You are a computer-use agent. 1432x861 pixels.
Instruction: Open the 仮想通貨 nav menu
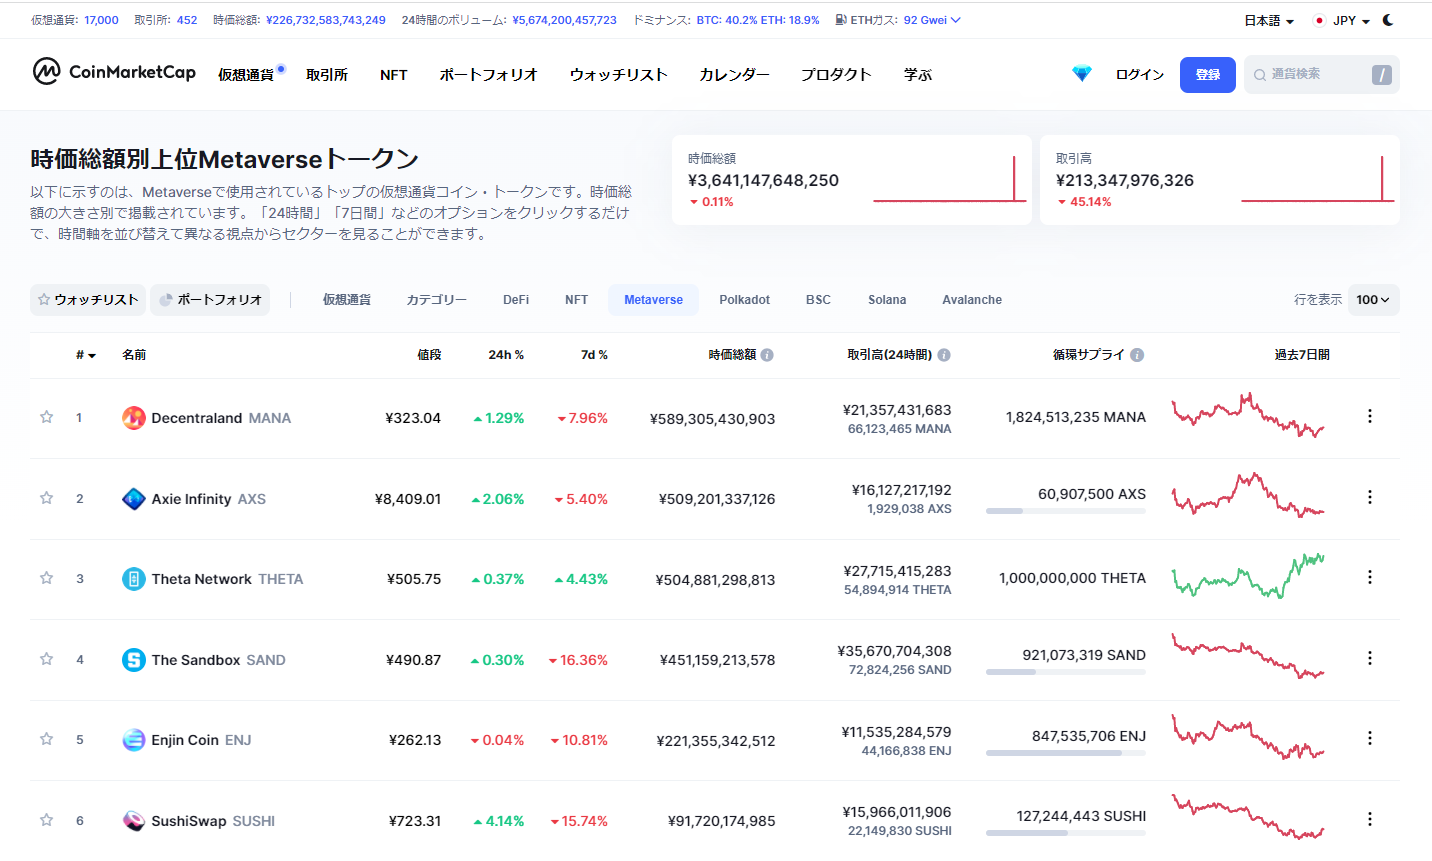point(246,75)
